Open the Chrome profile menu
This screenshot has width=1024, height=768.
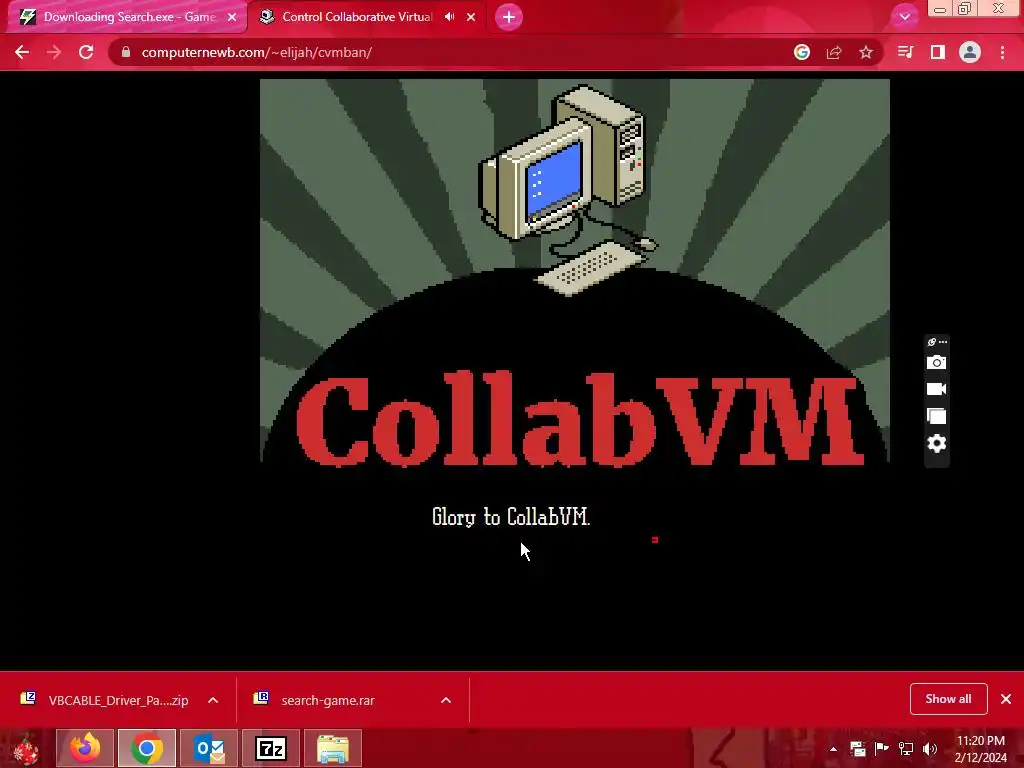(x=970, y=52)
